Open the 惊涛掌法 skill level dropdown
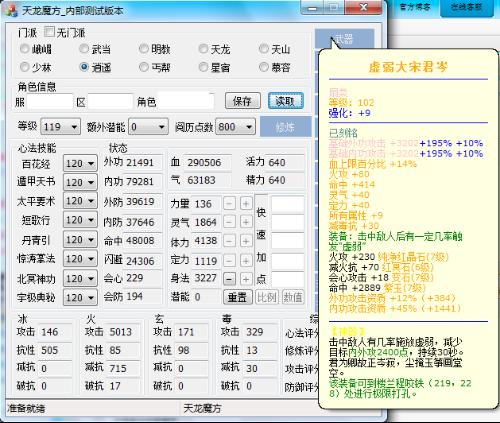Screen dimensions: 500x423 point(80,259)
